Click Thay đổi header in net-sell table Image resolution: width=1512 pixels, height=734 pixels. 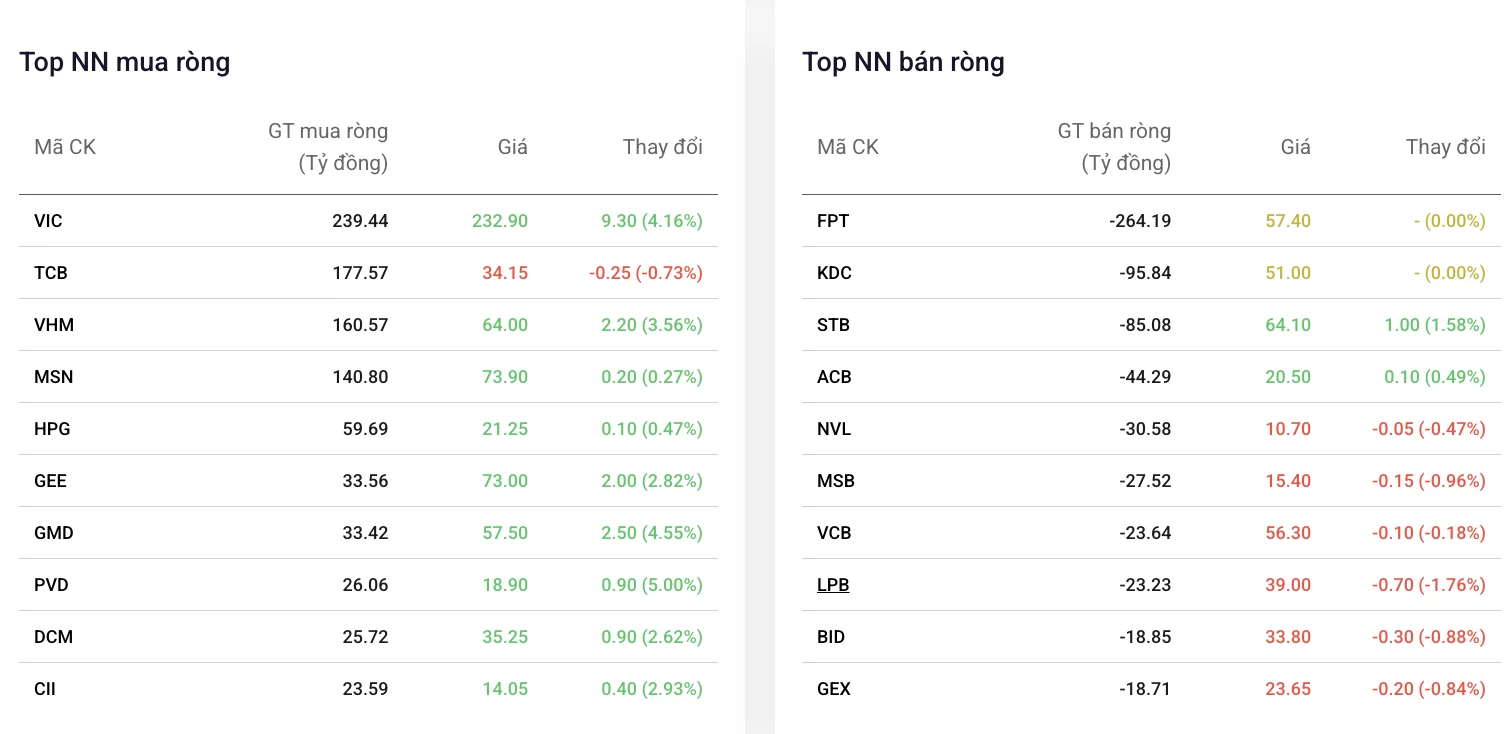[x=1445, y=147]
